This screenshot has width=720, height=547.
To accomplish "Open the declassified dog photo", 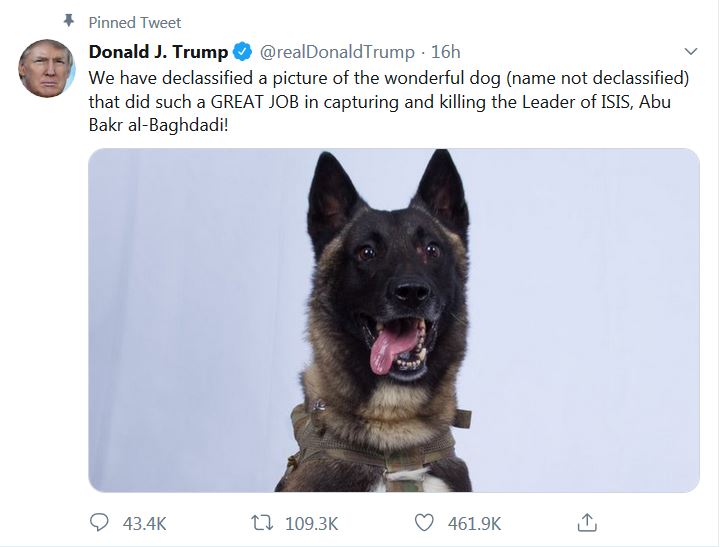I will [394, 320].
